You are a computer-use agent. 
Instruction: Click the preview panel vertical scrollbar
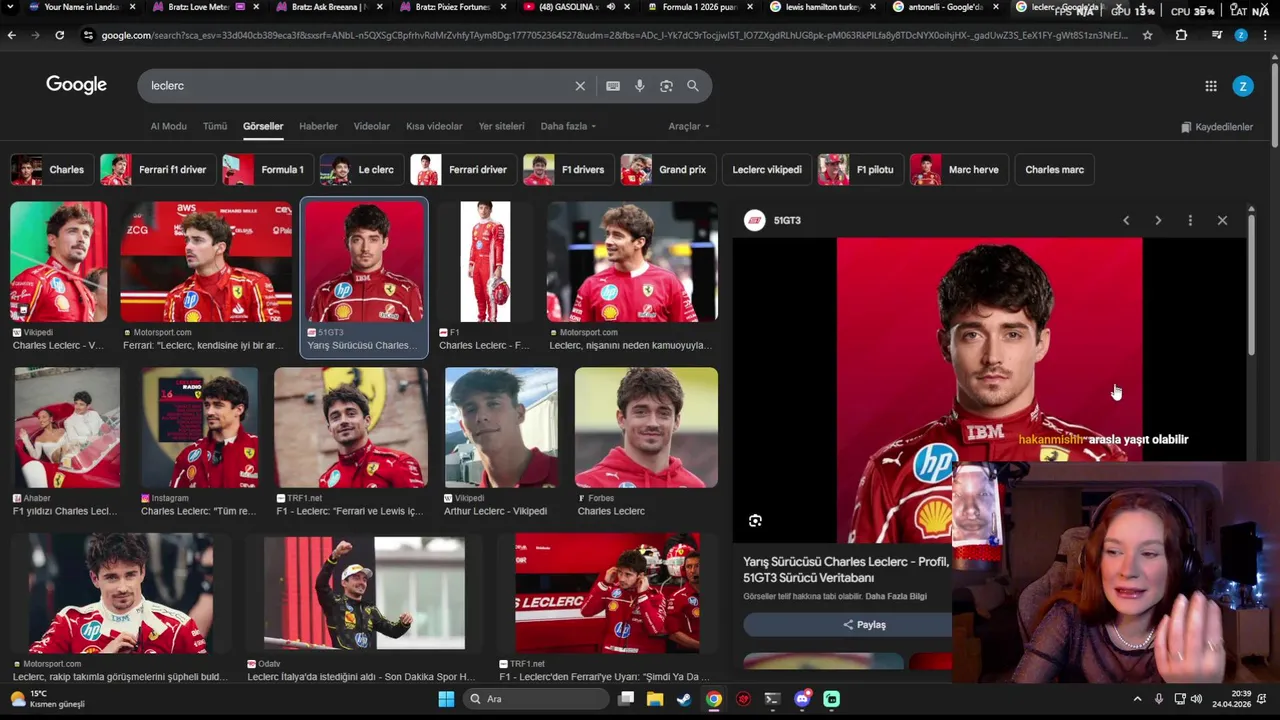pos(1251,285)
